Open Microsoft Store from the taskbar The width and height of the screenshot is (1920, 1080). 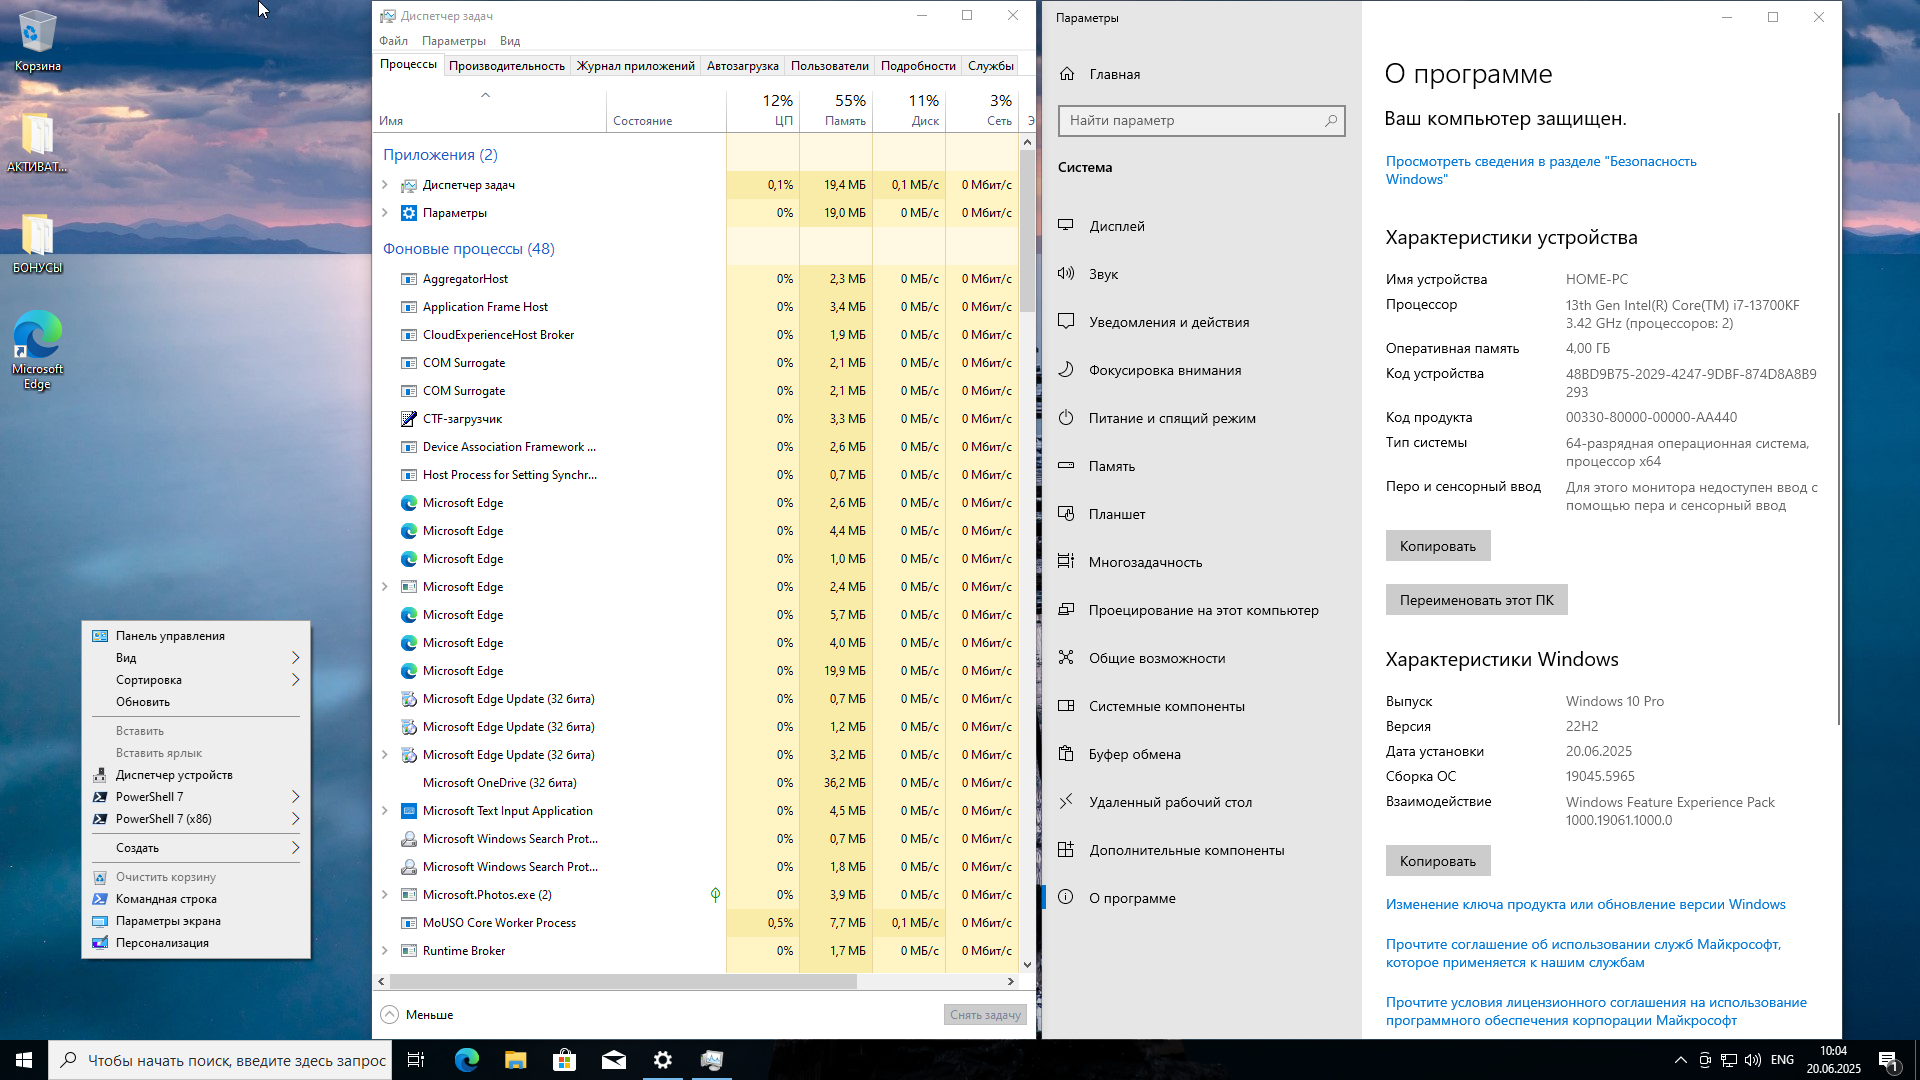coord(564,1060)
